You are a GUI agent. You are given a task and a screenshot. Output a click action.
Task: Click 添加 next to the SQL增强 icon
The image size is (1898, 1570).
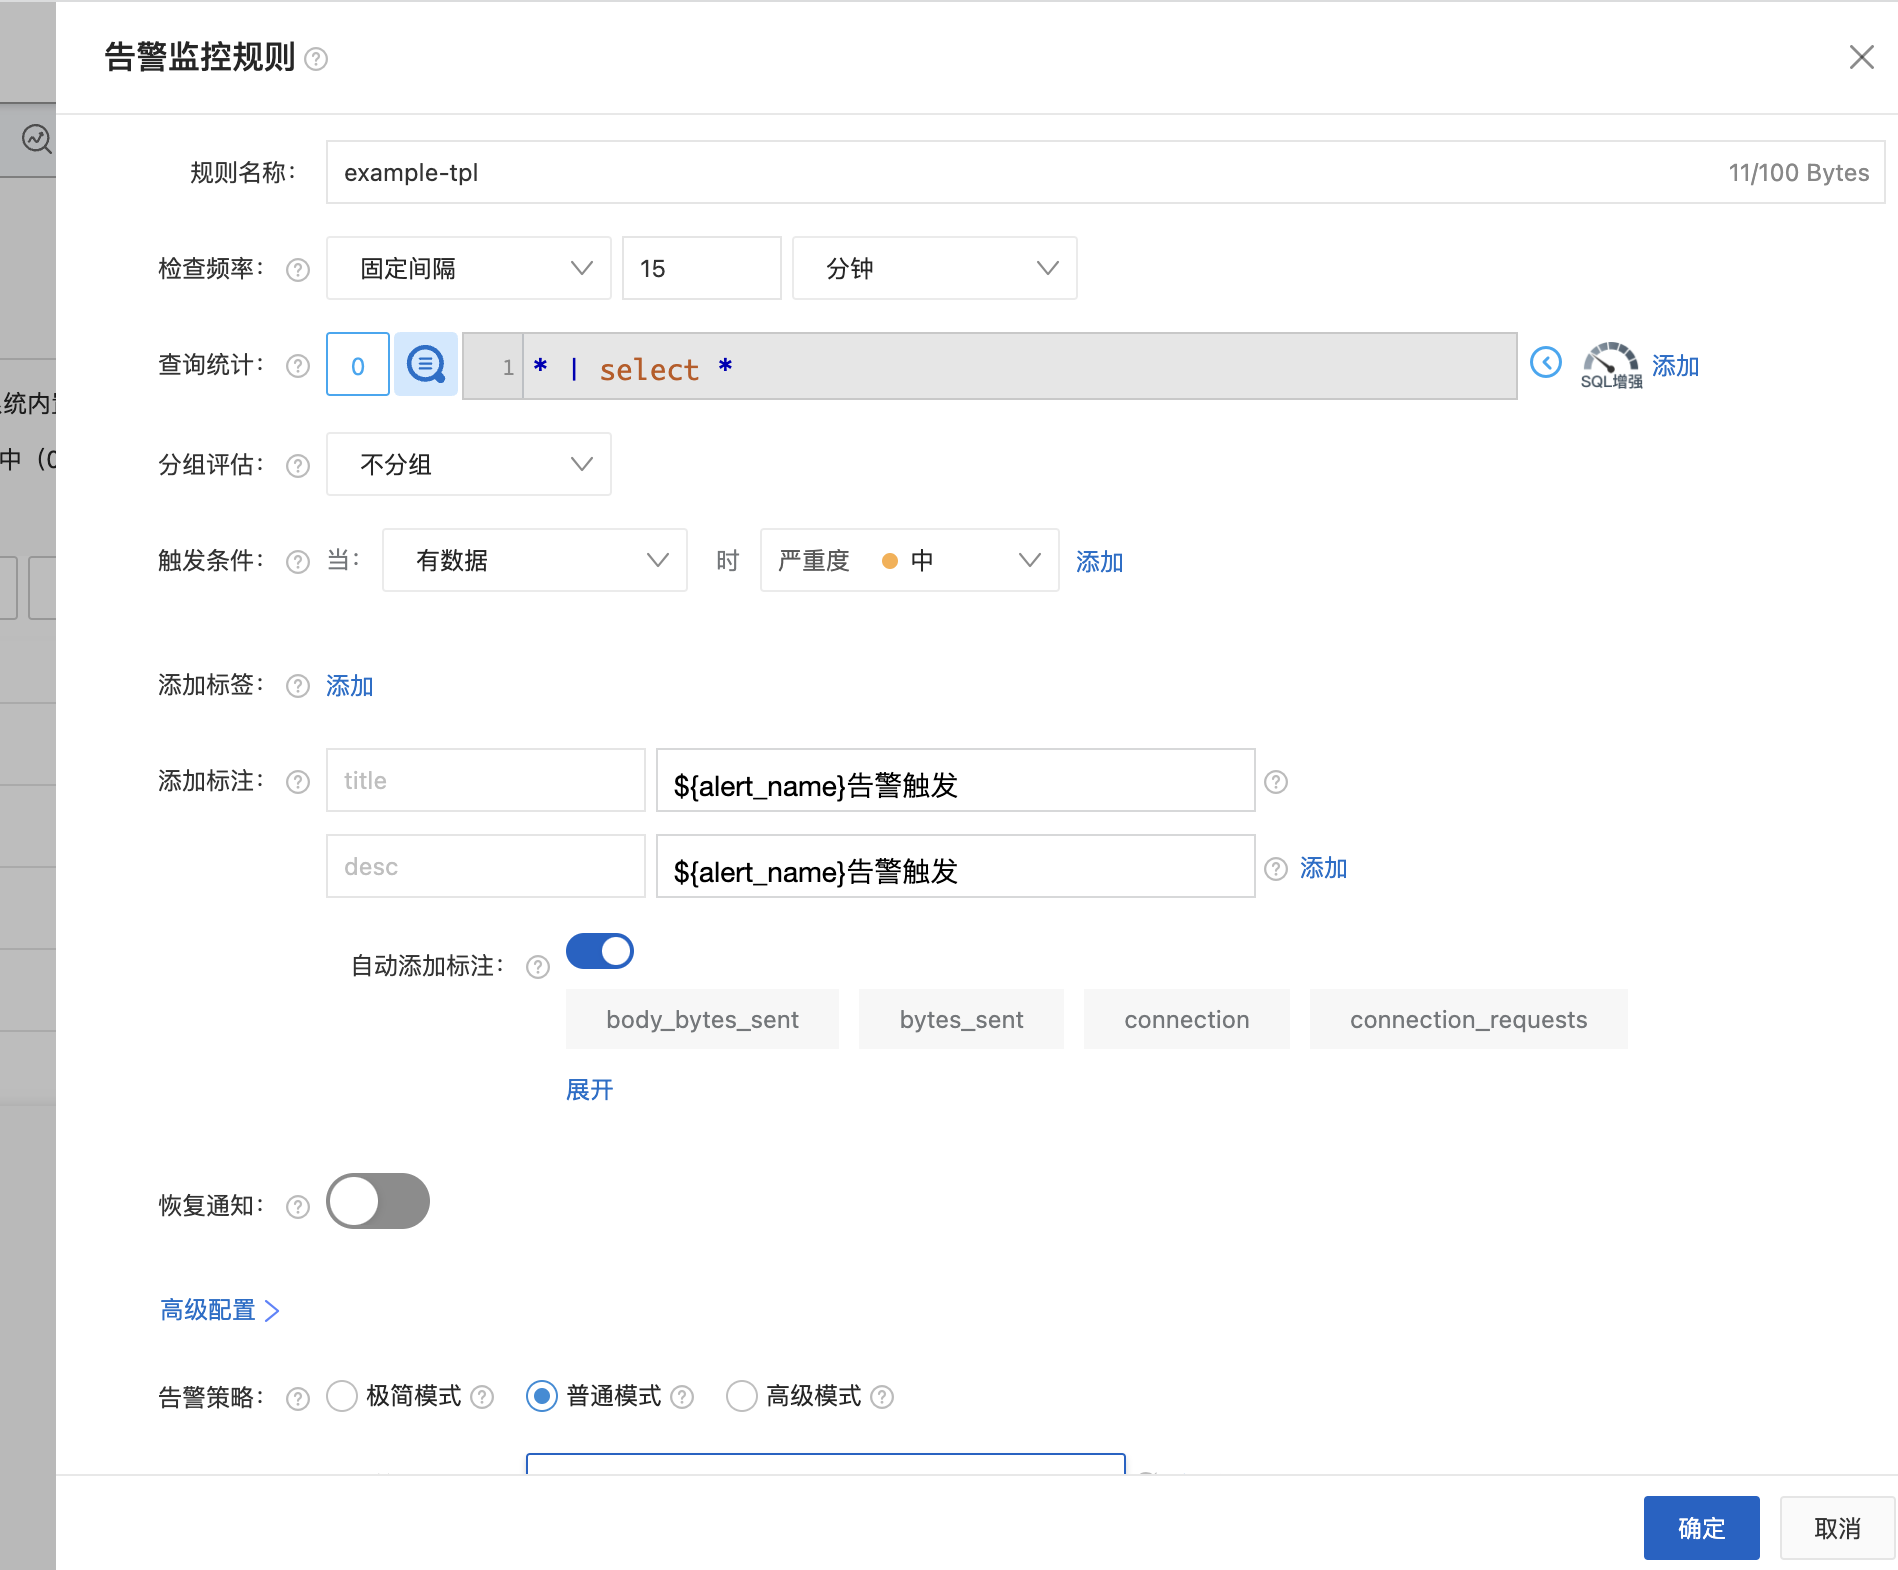(x=1676, y=366)
